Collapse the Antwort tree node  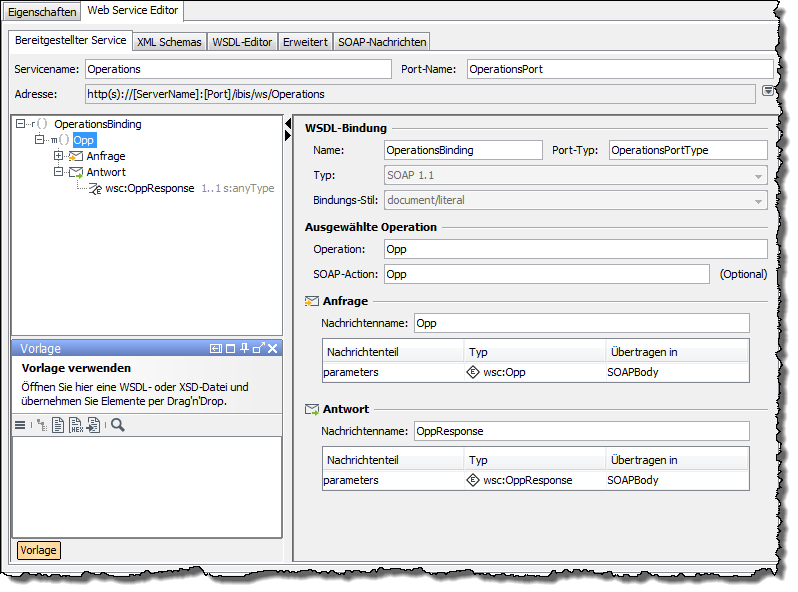tap(58, 172)
